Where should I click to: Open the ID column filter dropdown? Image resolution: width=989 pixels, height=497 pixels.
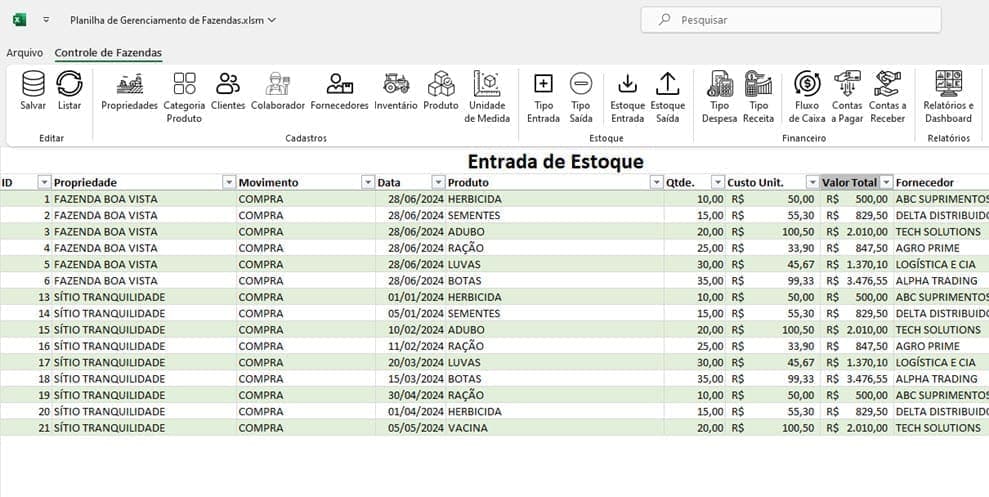[44, 182]
